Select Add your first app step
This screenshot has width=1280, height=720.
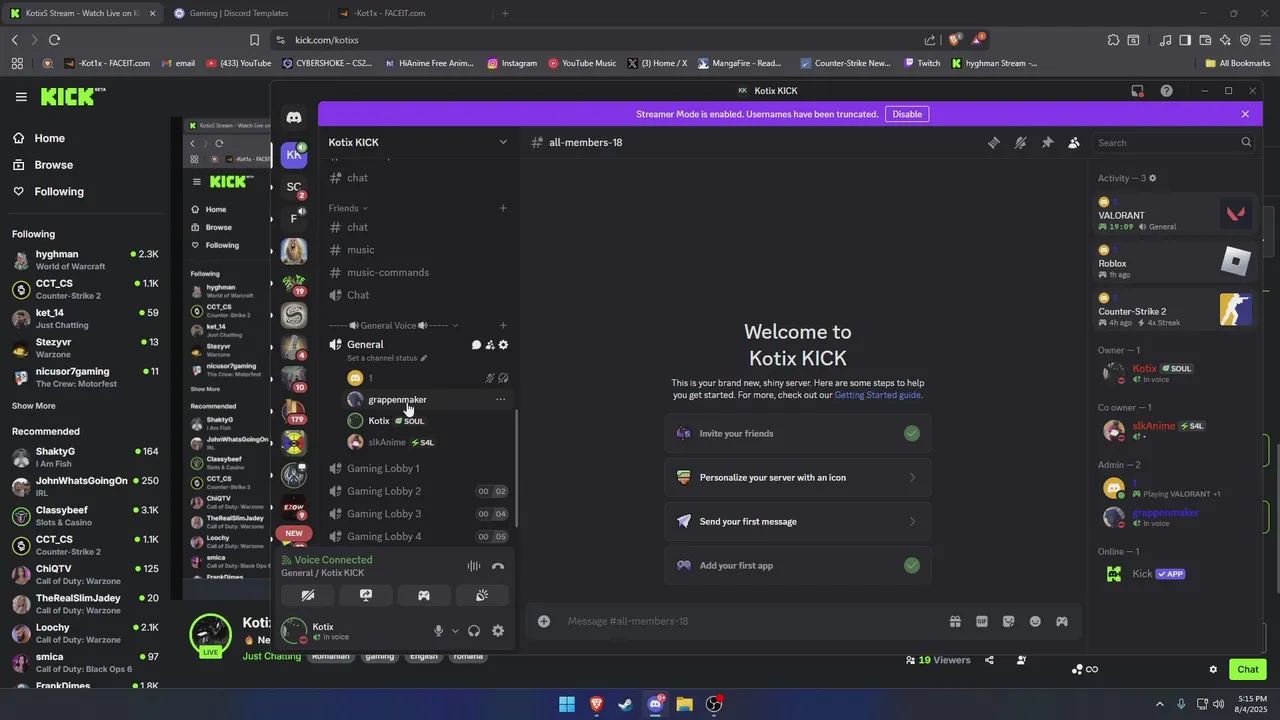pos(798,565)
